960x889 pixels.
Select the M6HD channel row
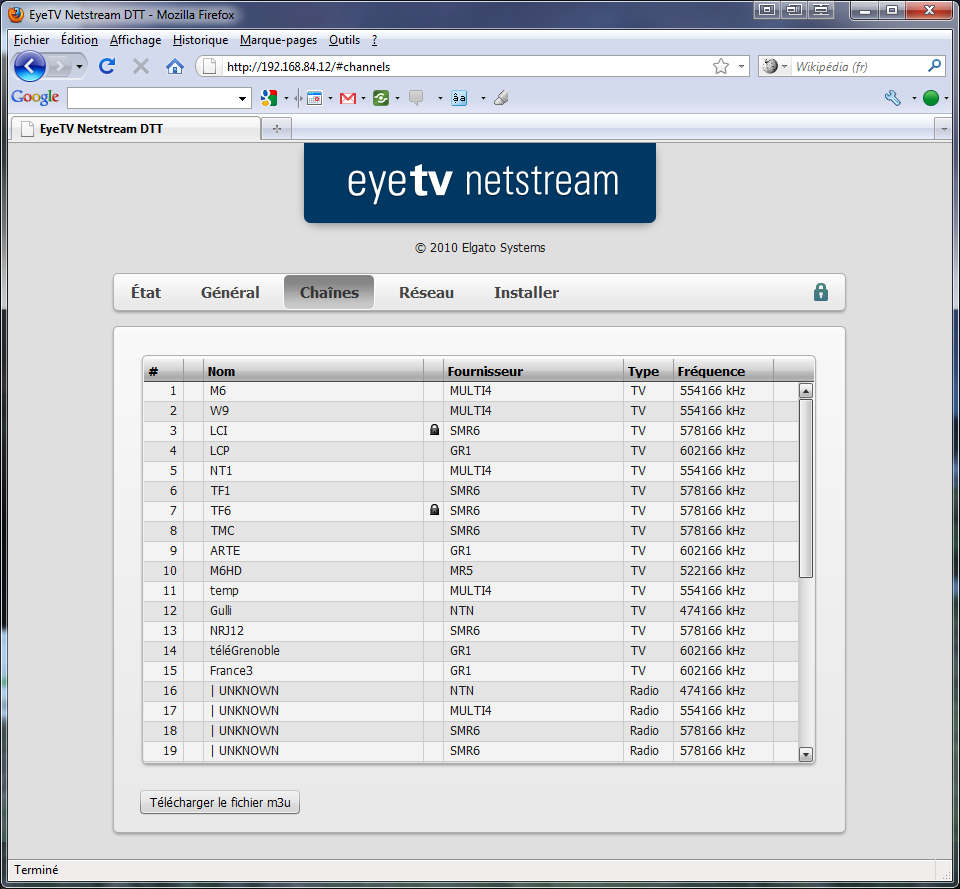(x=471, y=571)
